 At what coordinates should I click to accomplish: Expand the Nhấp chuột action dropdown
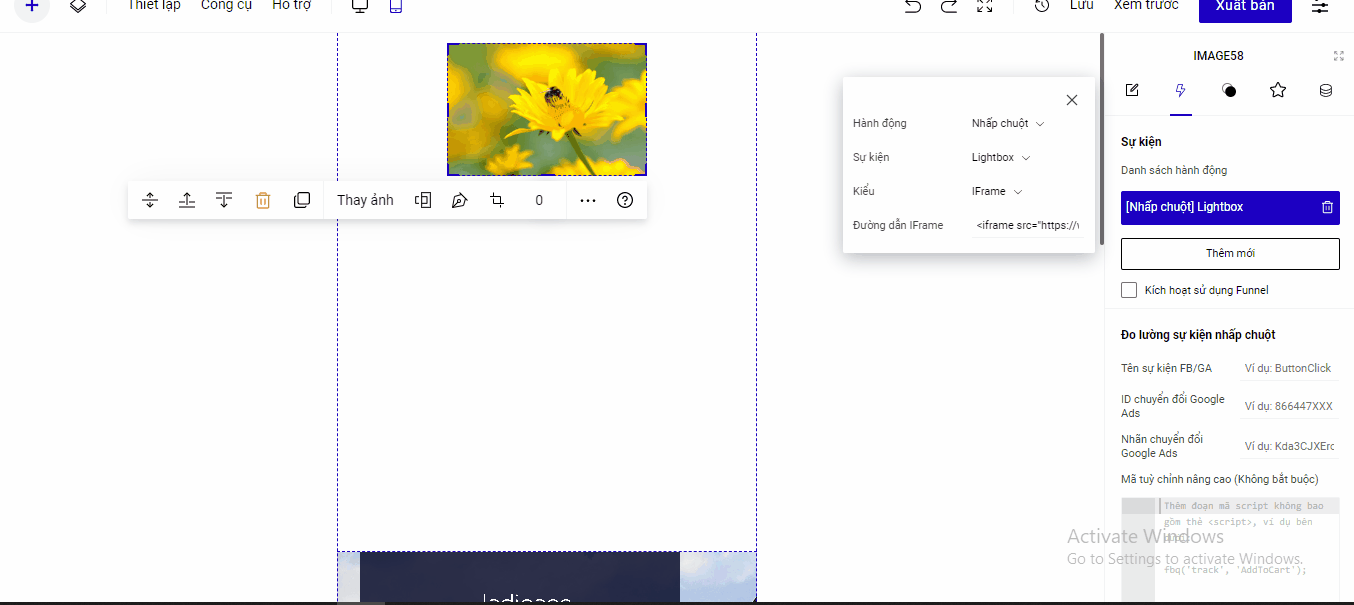1008,124
